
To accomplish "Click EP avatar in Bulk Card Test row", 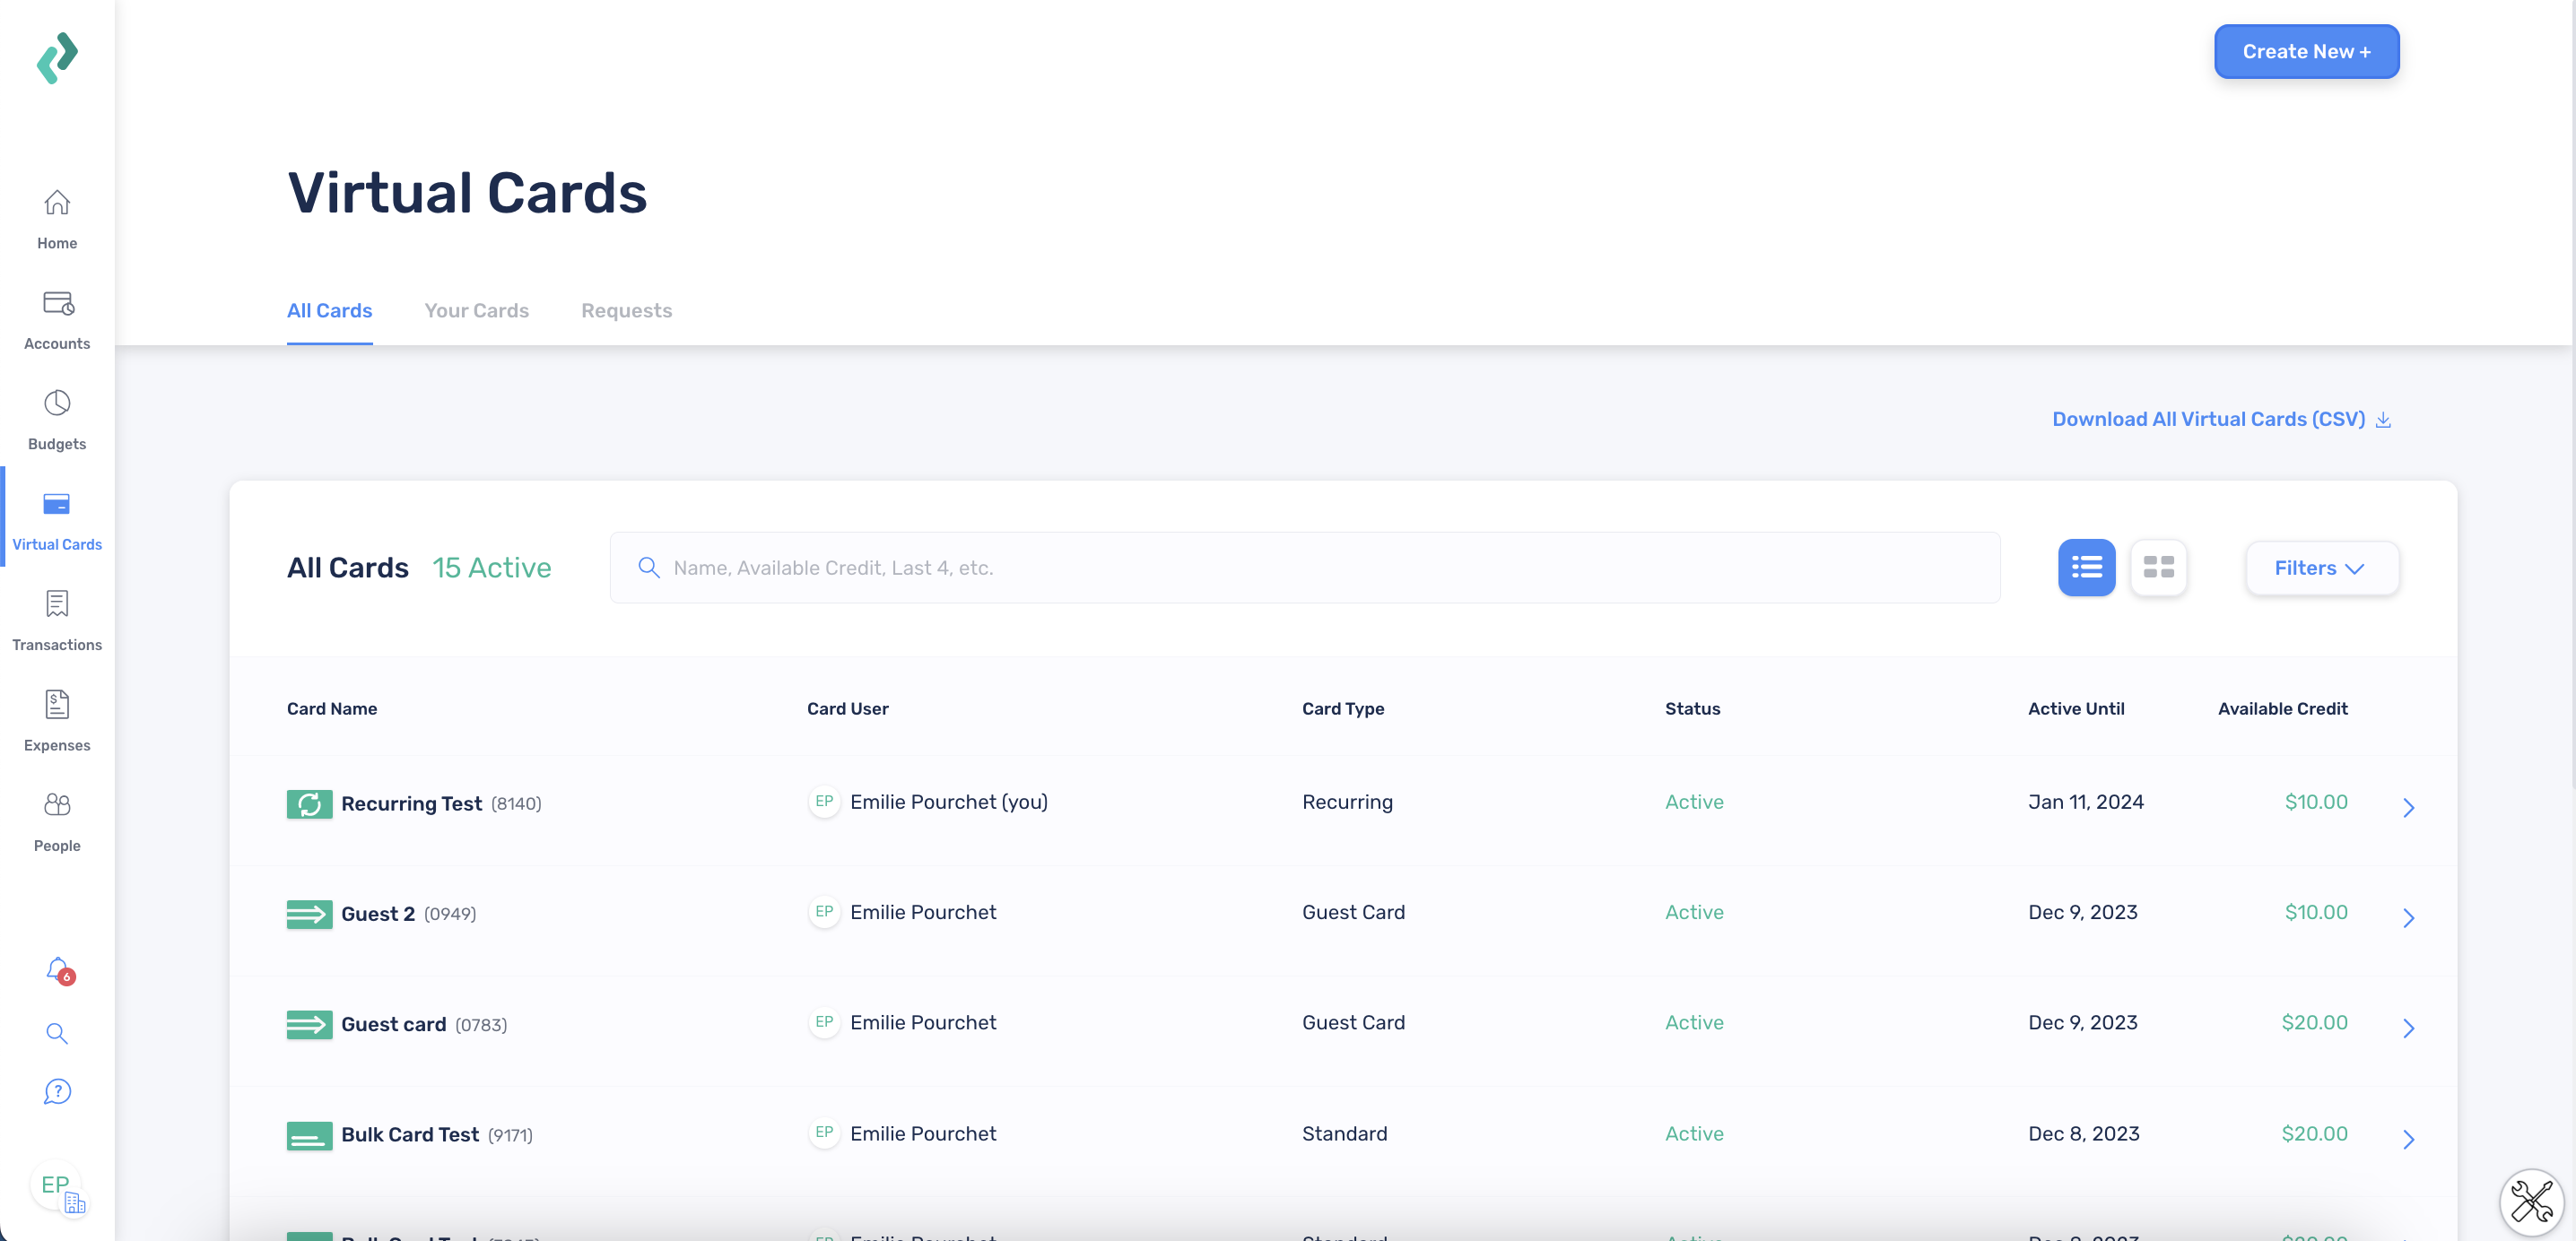I will pyautogui.click(x=824, y=1133).
